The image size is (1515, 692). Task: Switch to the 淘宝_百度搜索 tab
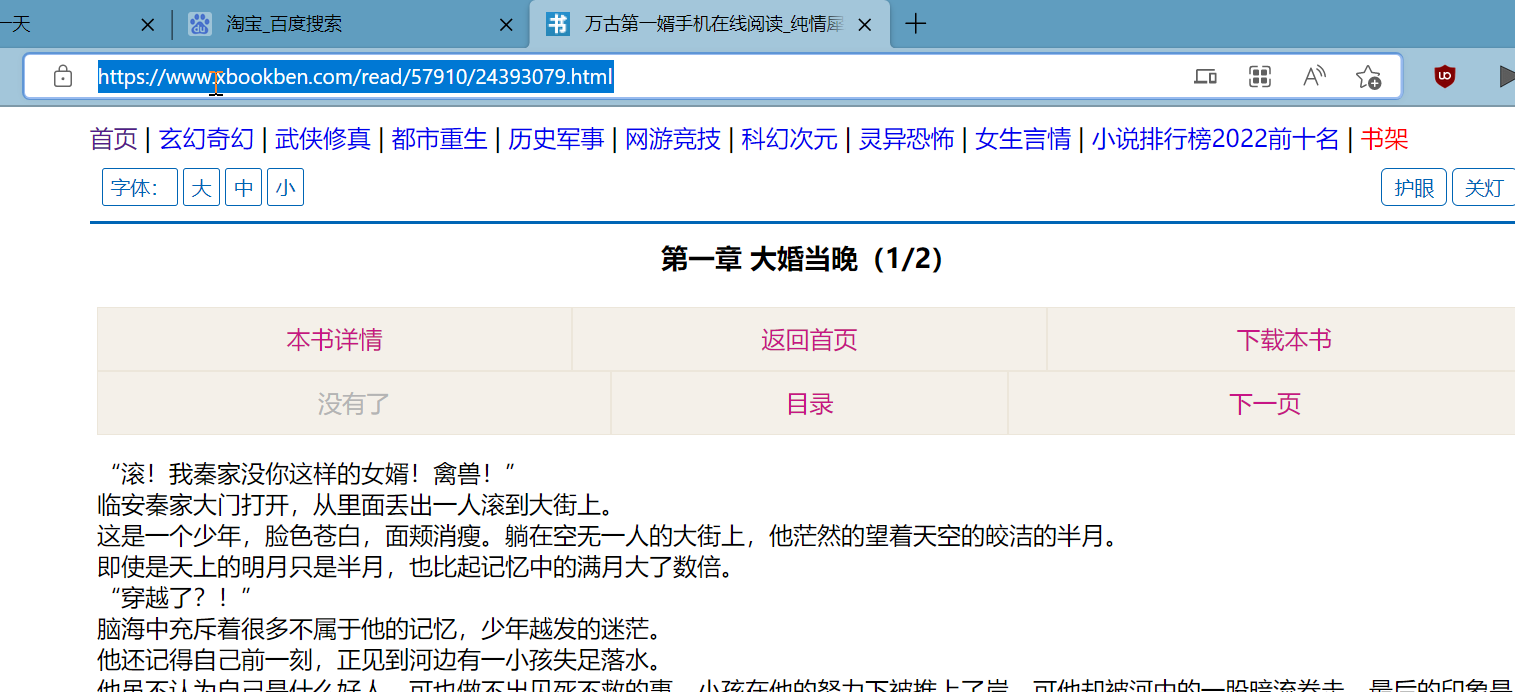[x=352, y=24]
